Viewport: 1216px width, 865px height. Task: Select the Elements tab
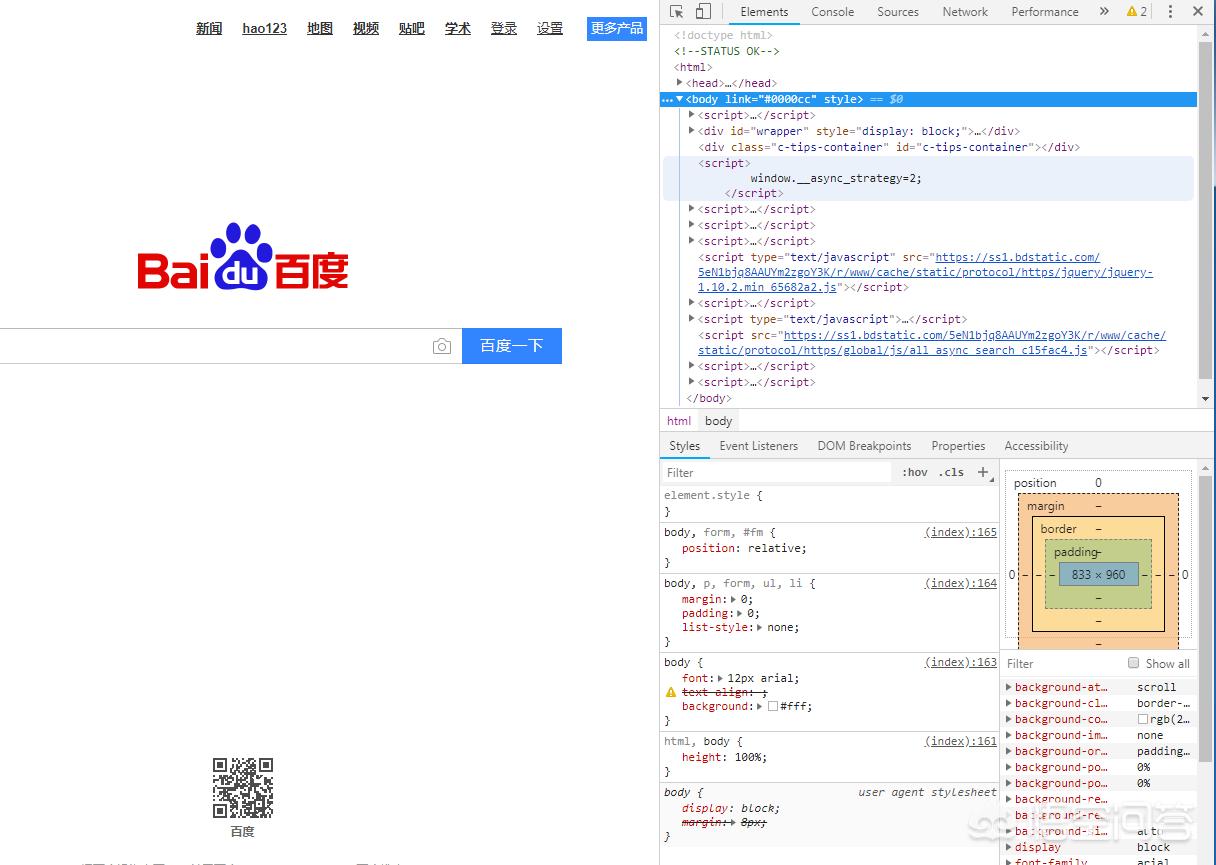pyautogui.click(x=764, y=12)
